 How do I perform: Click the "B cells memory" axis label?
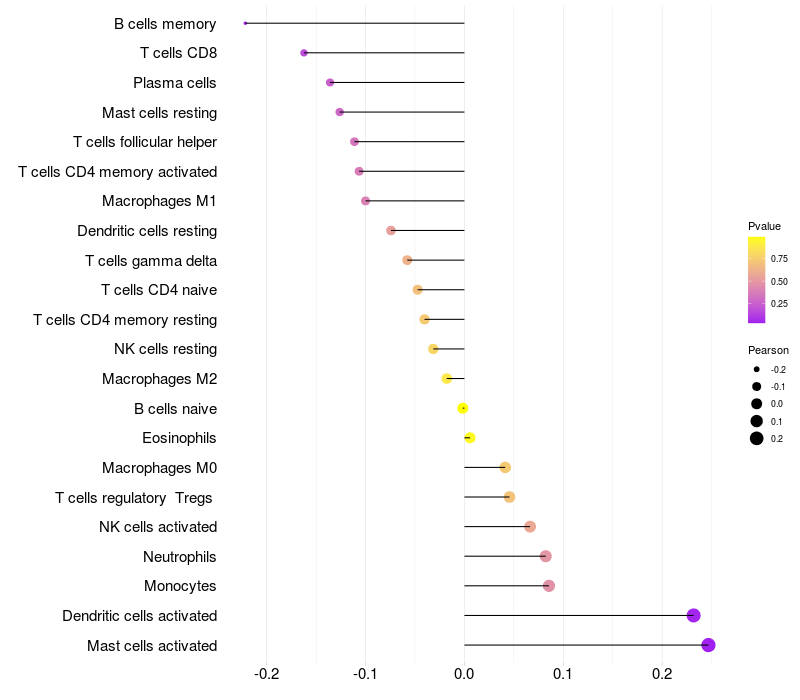click(165, 23)
